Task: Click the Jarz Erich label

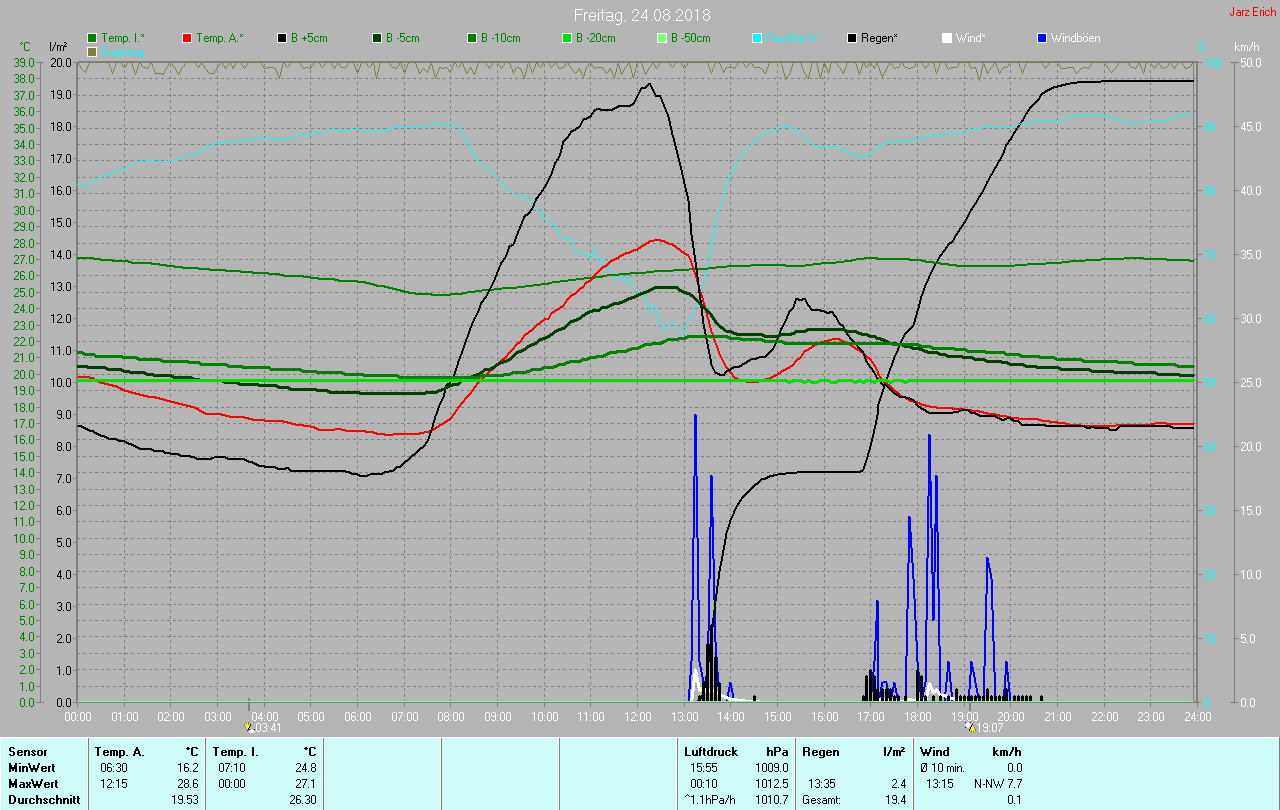Action: (x=1252, y=12)
